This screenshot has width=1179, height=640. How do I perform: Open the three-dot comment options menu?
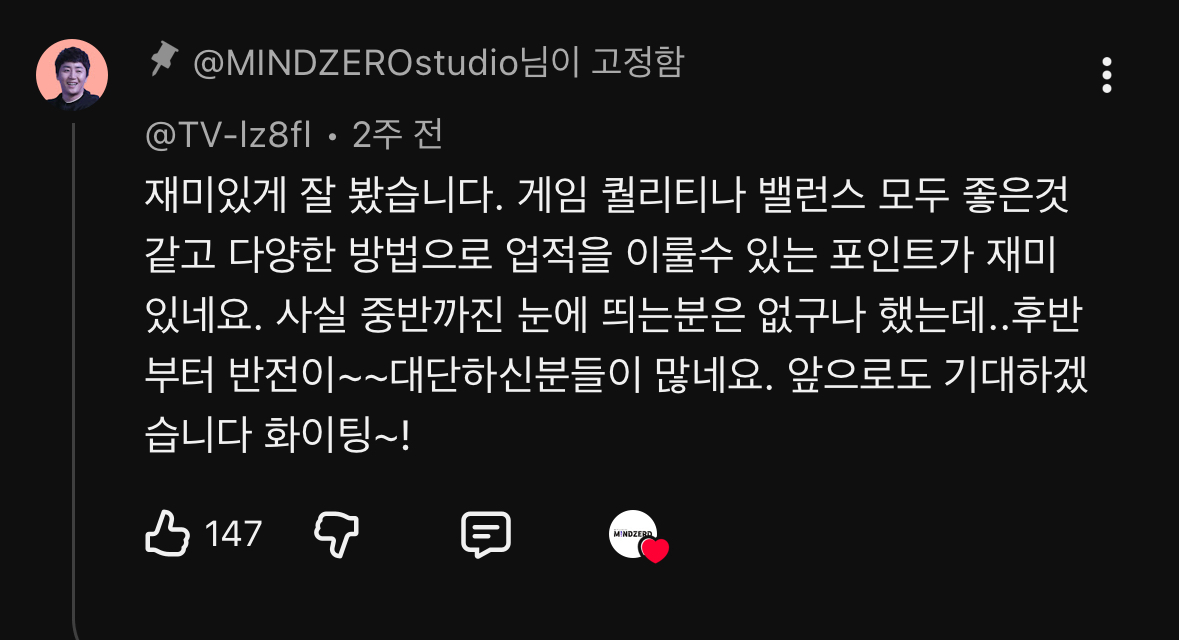point(1107,75)
